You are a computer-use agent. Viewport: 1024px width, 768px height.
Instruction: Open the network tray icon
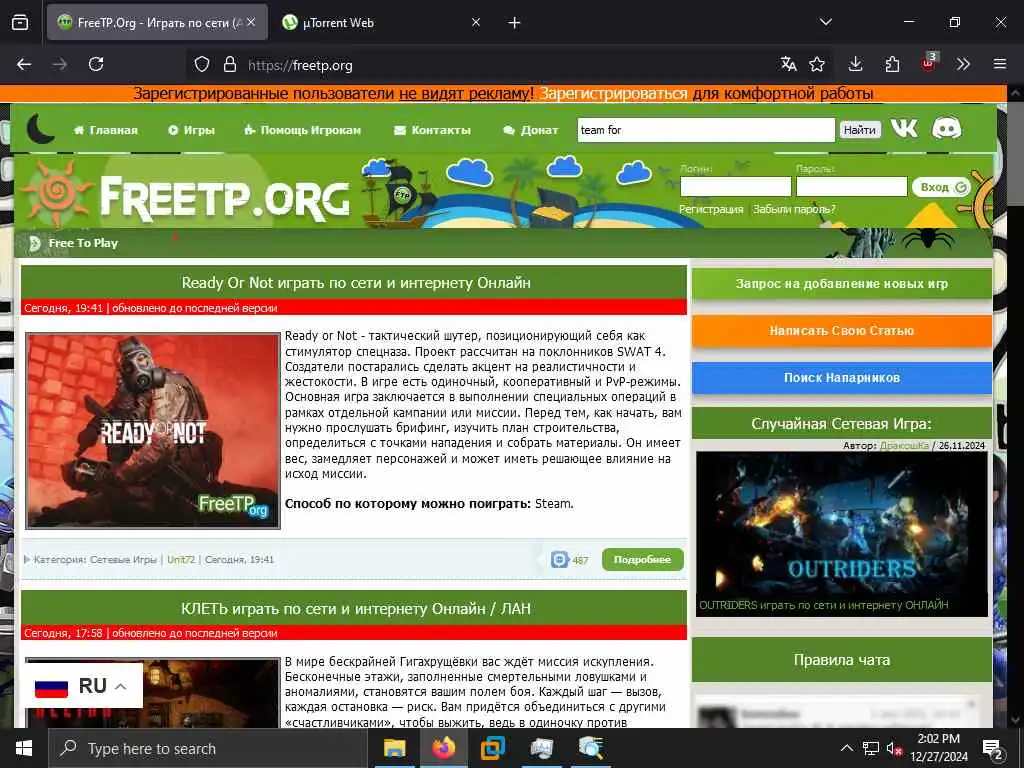click(871, 748)
